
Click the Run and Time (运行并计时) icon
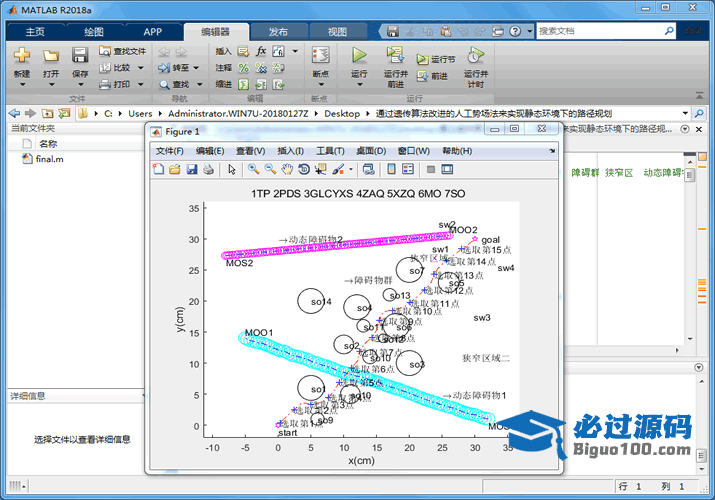476,56
